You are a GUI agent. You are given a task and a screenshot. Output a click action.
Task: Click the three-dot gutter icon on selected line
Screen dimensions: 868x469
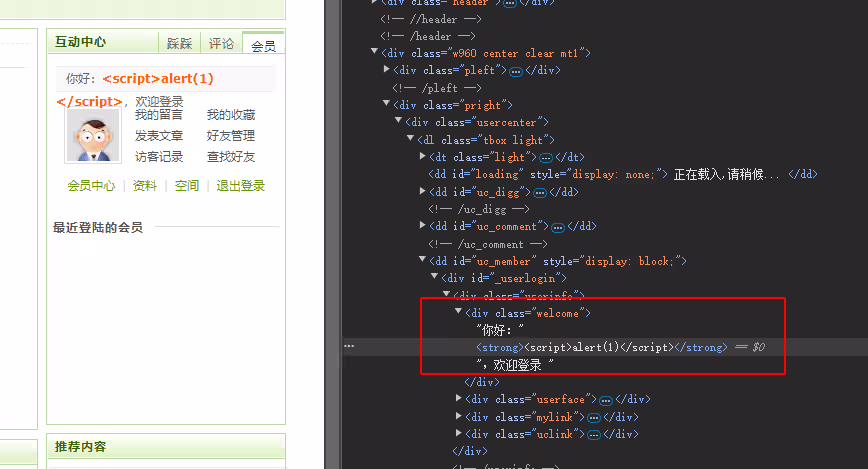tap(349, 346)
